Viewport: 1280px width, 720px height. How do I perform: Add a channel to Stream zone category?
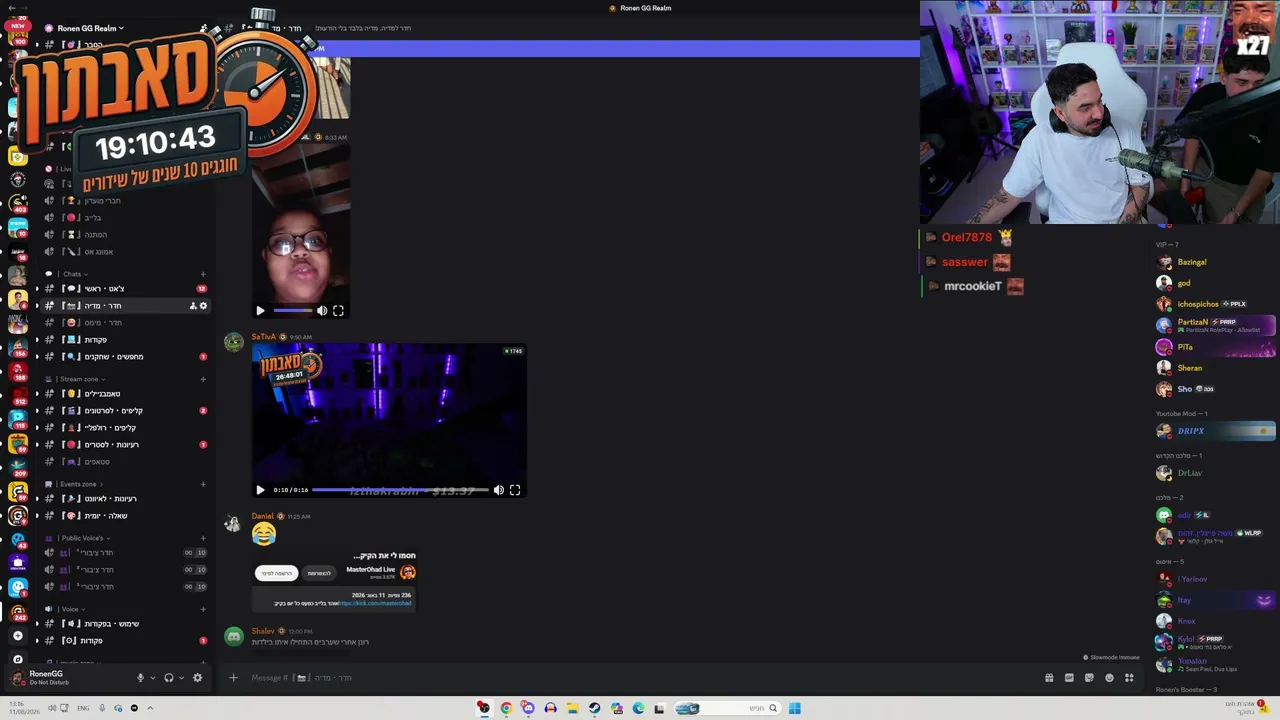(203, 379)
